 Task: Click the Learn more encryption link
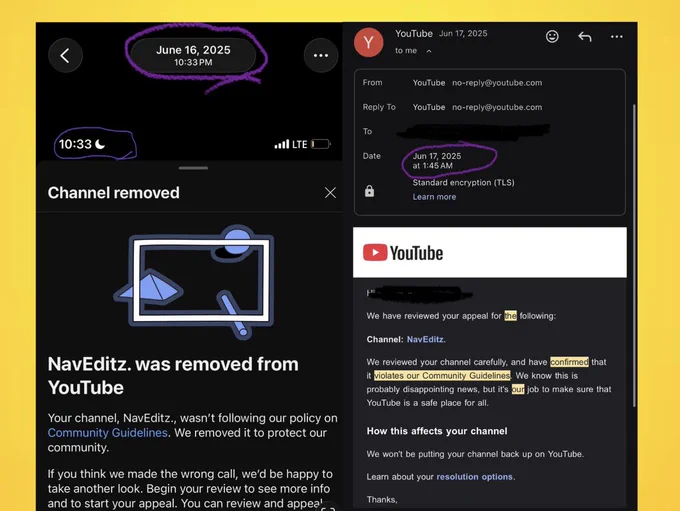(434, 197)
